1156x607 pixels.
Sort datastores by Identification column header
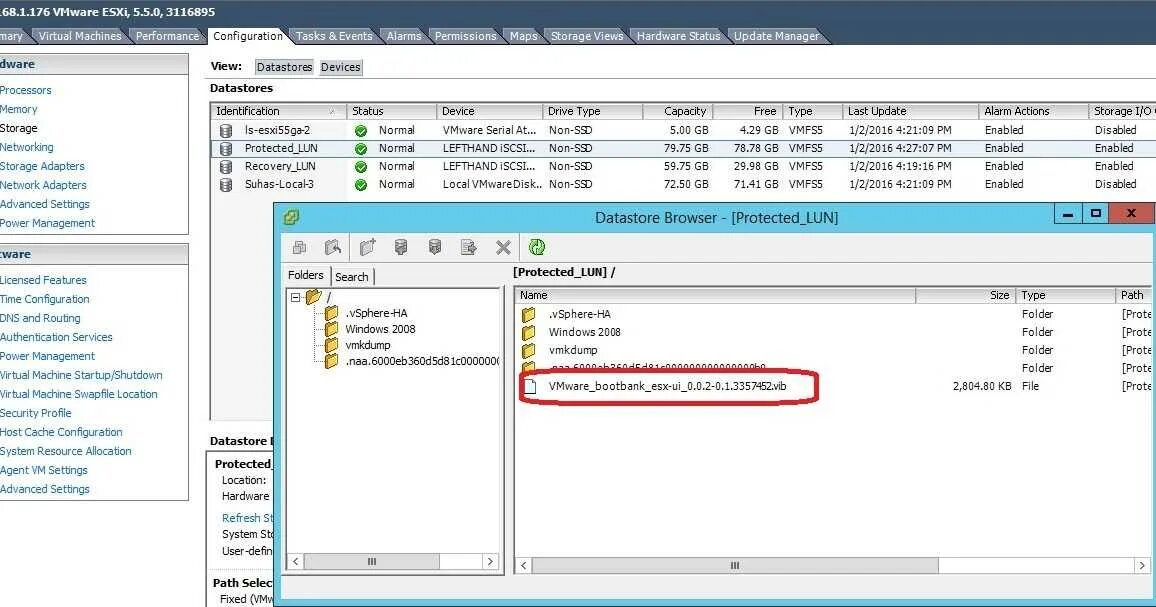click(x=278, y=111)
